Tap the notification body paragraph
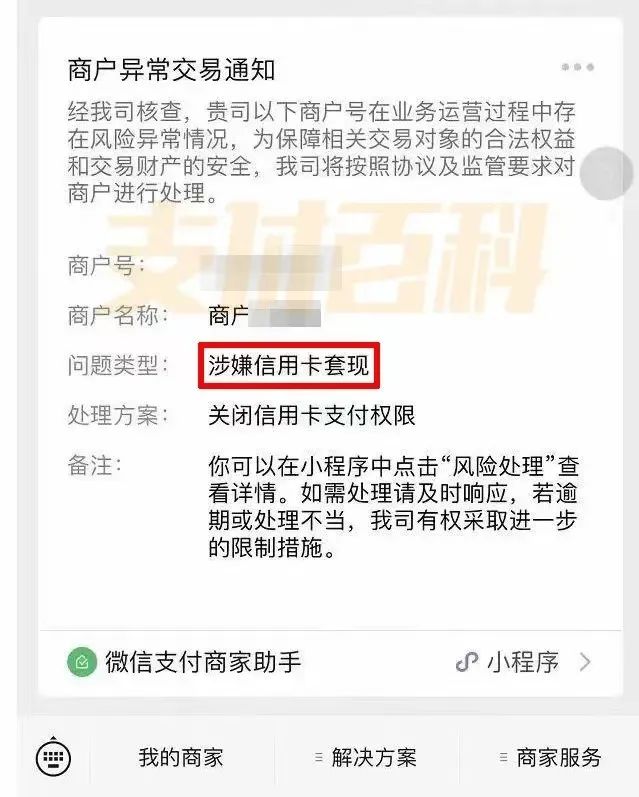Image resolution: width=639 pixels, height=797 pixels. click(322, 152)
